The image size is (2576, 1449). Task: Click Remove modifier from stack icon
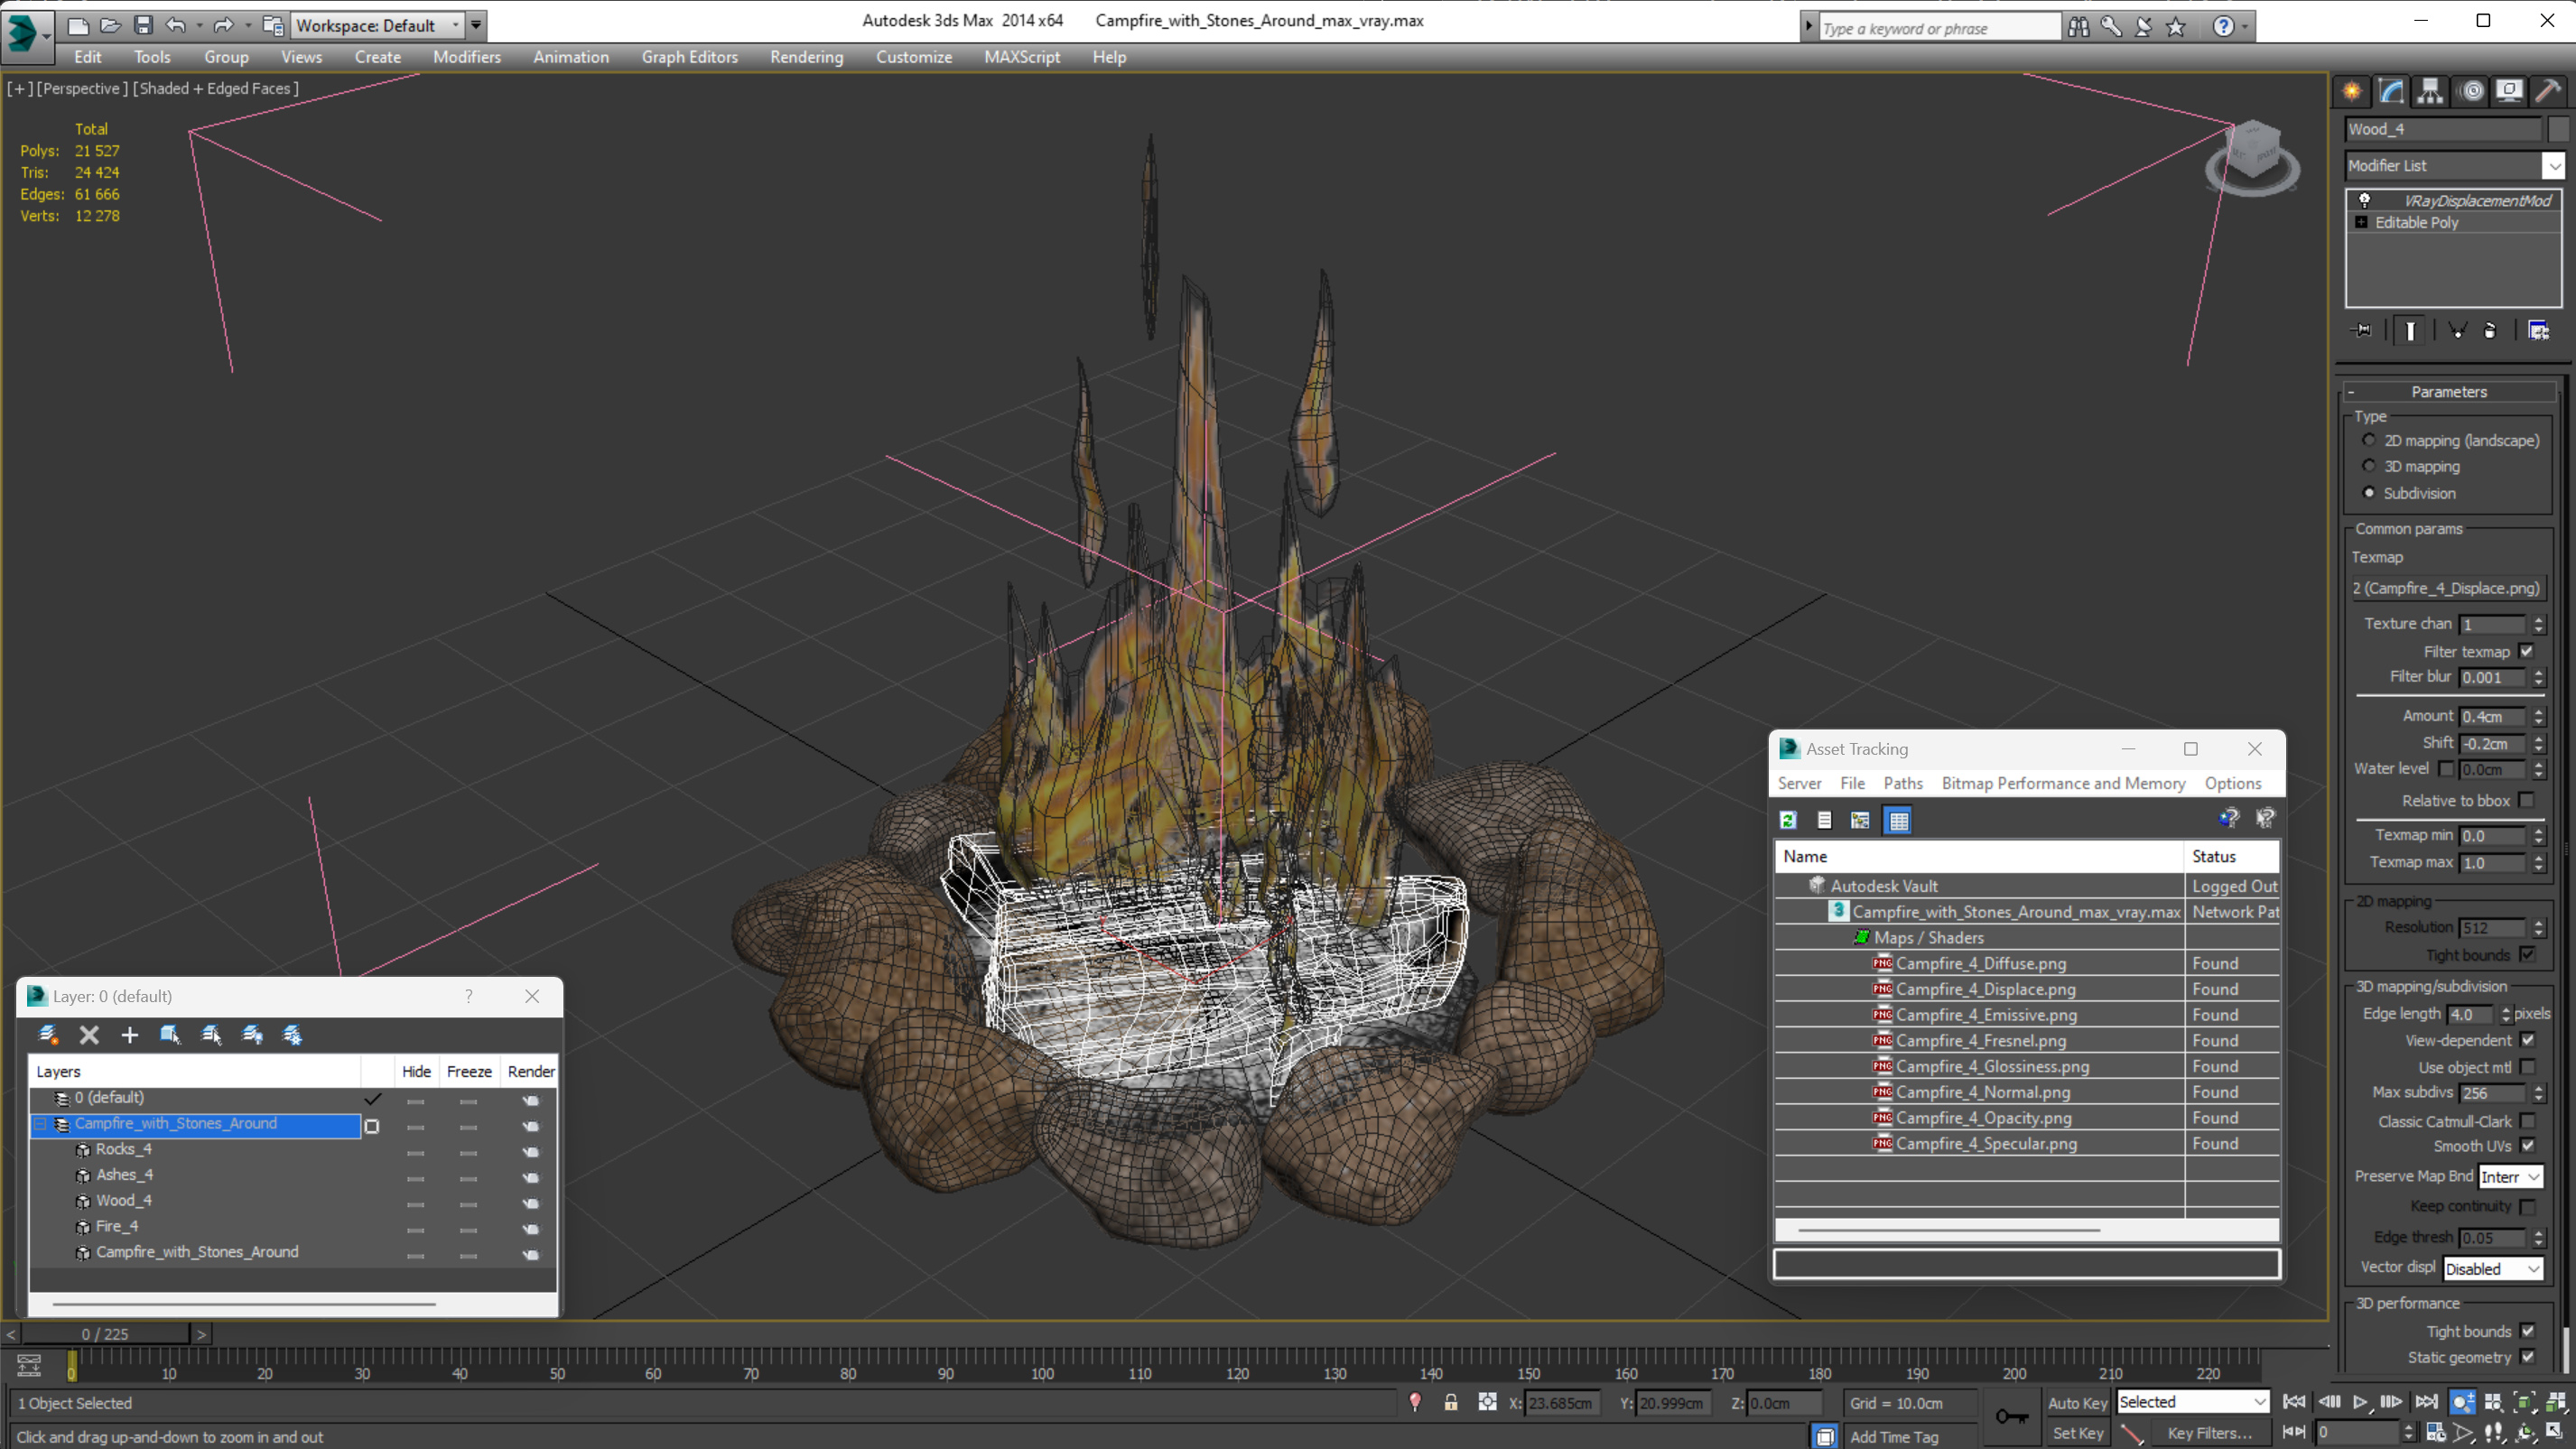[x=2490, y=331]
